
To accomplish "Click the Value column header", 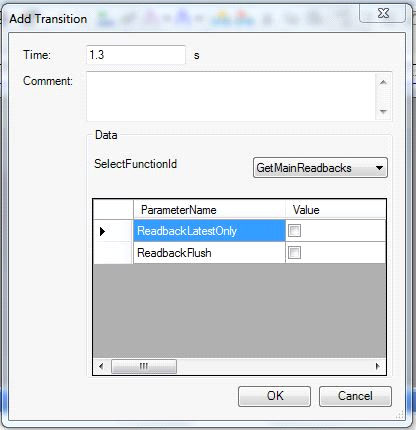I will (x=336, y=210).
